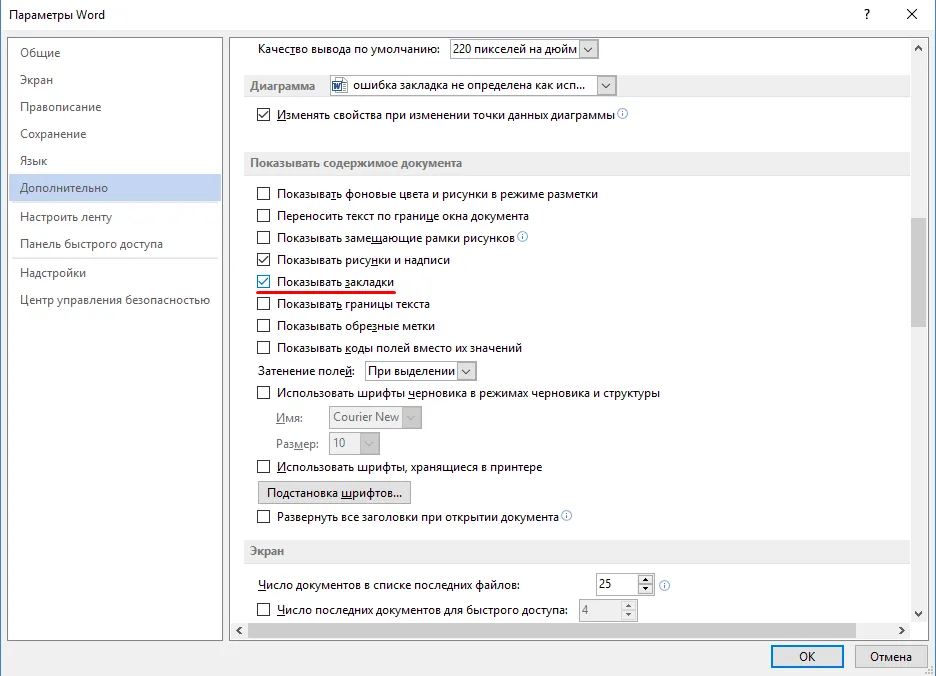The width and height of the screenshot is (936, 676).
Task: Enable Показывать коды полей вместо их значений
Action: pos(263,348)
